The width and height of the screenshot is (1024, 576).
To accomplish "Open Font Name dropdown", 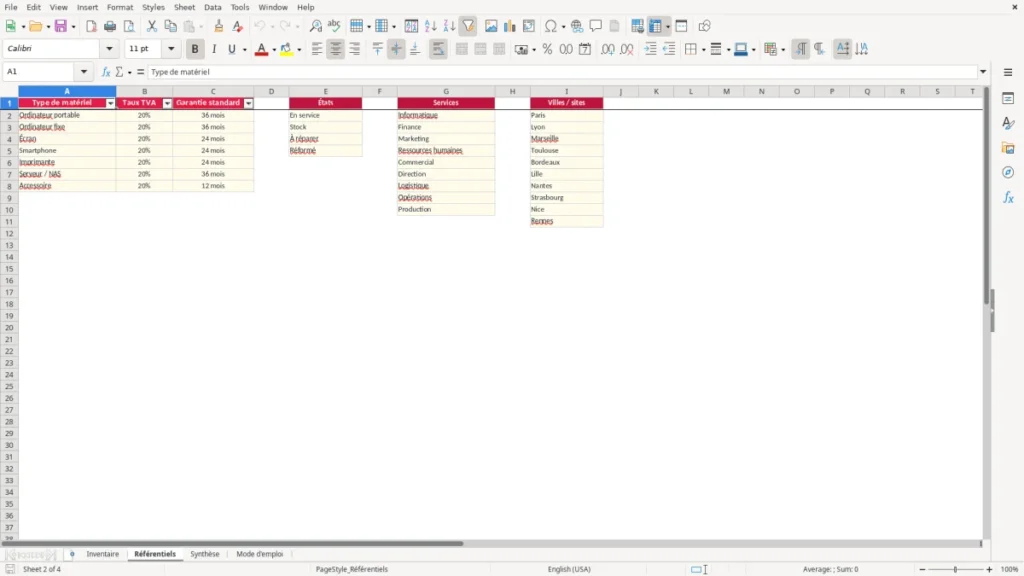I will click(109, 48).
